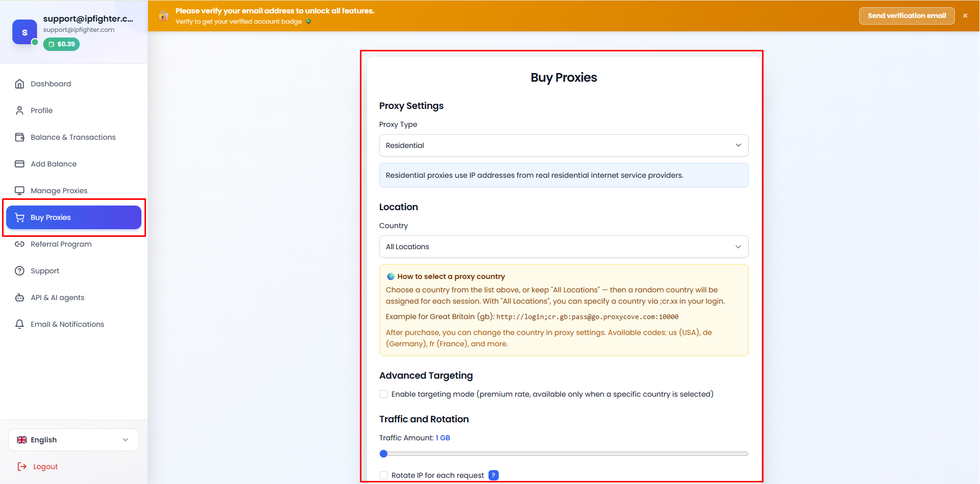This screenshot has width=980, height=484.
Task: Click the Logout link
Action: click(x=38, y=466)
